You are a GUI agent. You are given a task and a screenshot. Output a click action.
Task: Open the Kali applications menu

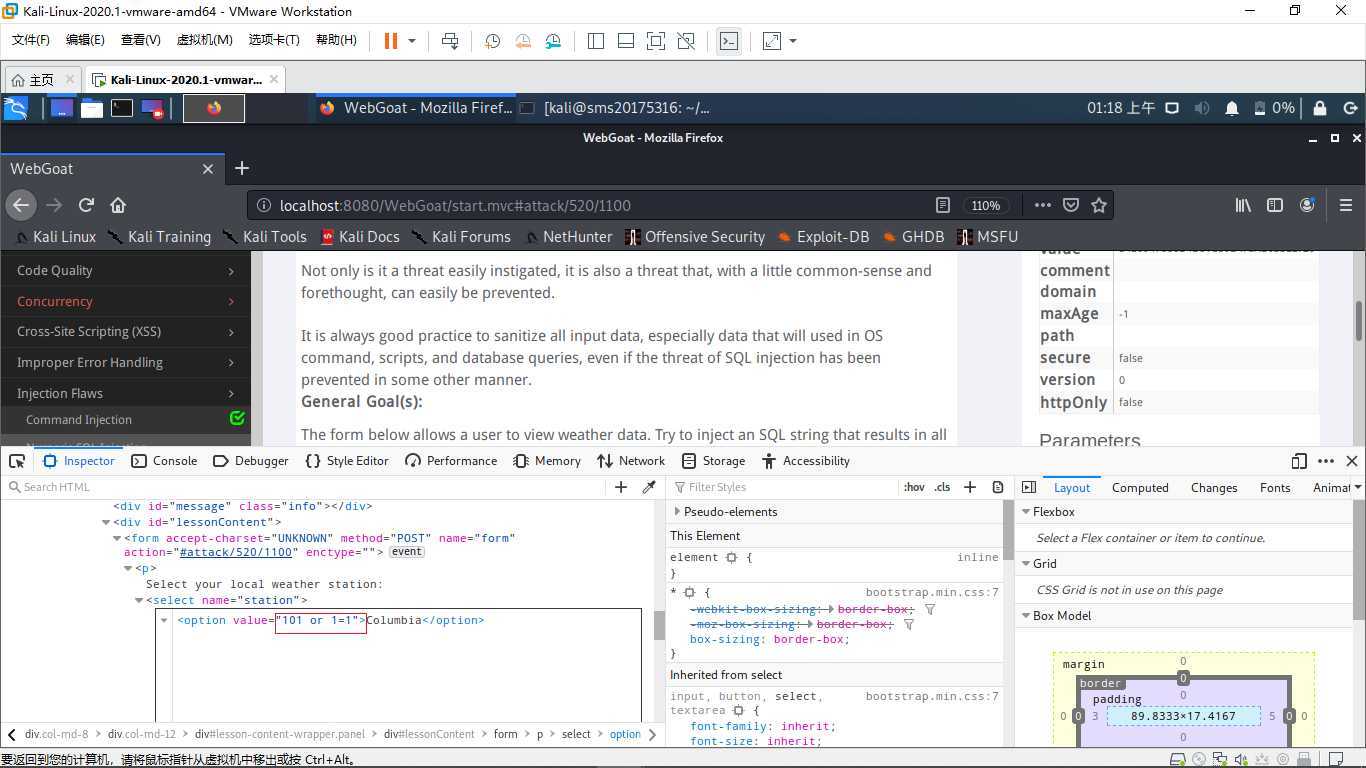pos(16,108)
